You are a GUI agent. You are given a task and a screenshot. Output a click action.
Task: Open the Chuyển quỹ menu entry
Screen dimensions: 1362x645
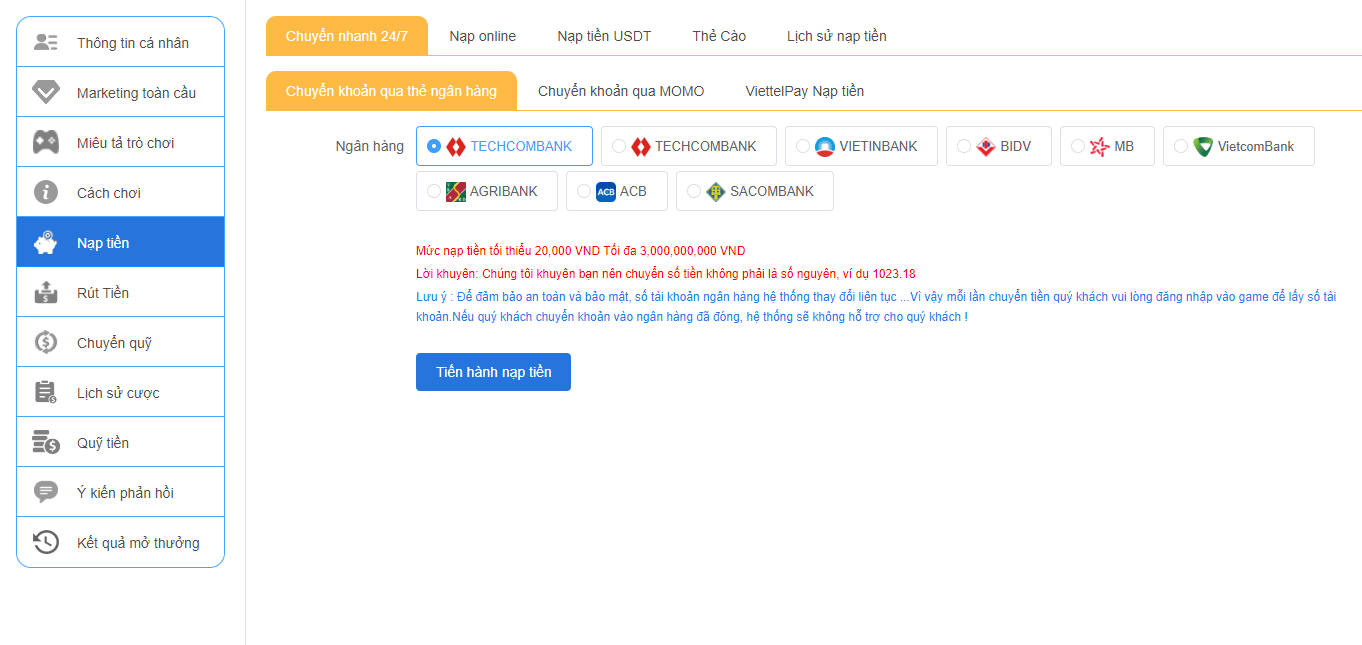[120, 342]
